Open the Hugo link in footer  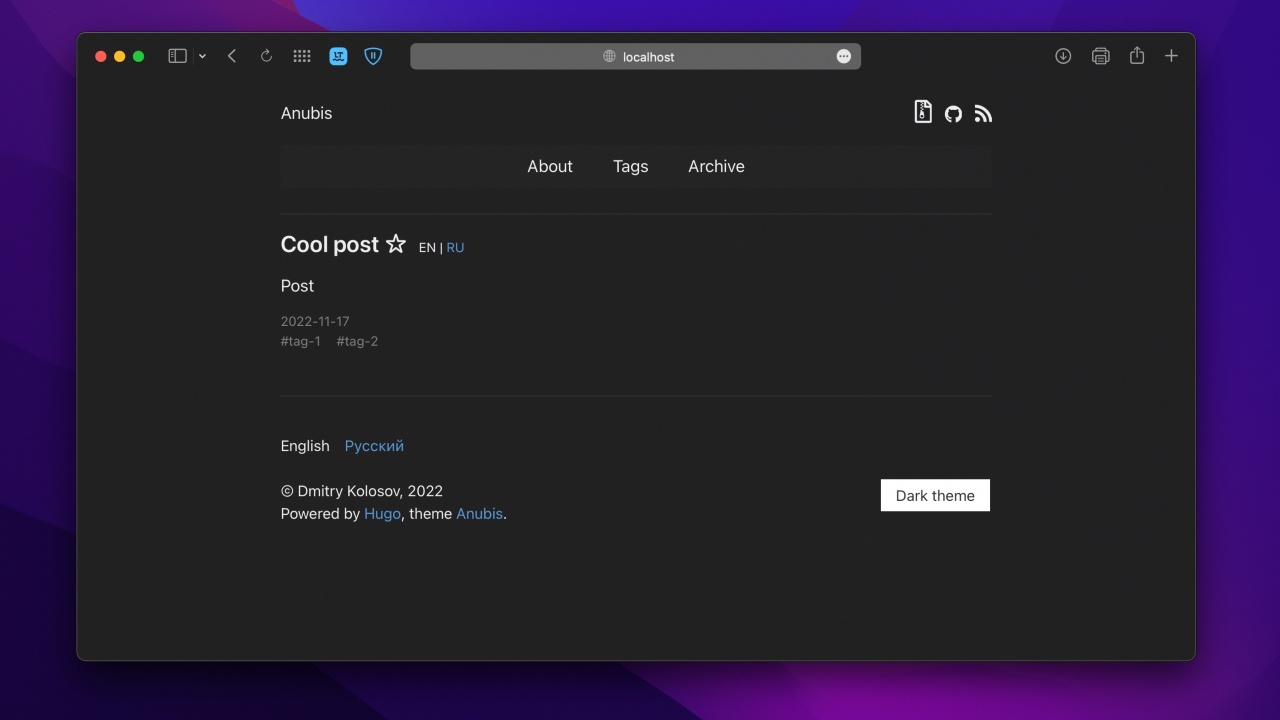382,514
